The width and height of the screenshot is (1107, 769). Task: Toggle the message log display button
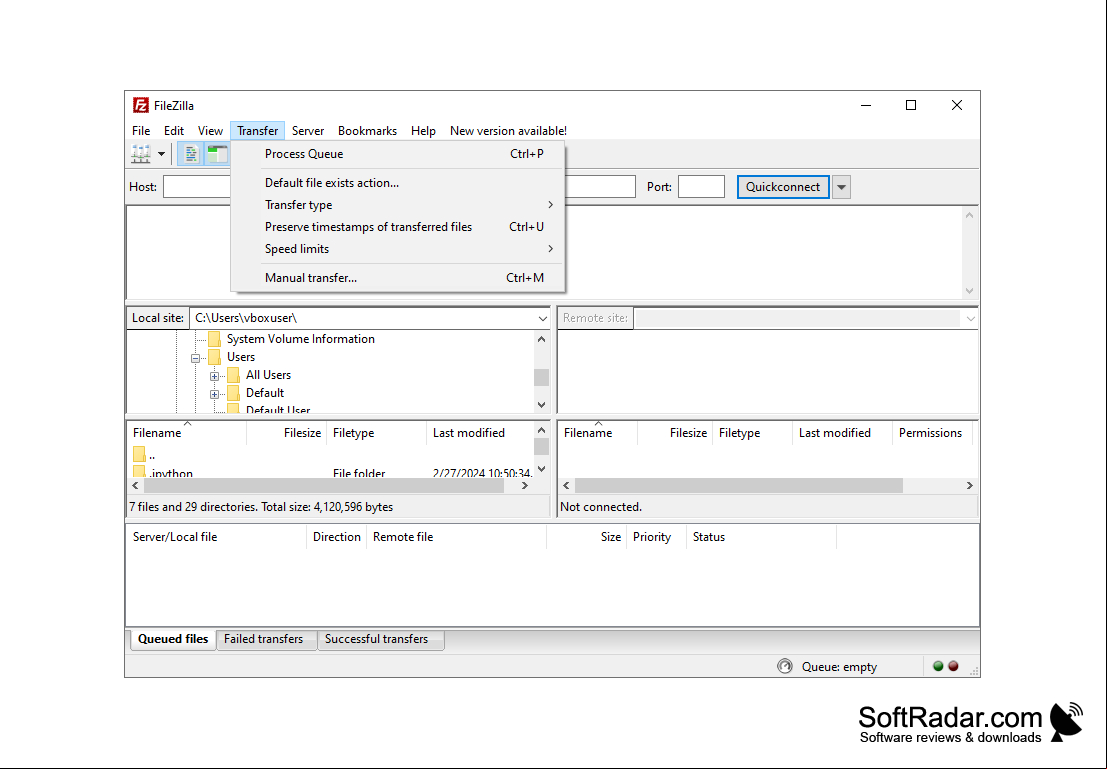tap(190, 154)
